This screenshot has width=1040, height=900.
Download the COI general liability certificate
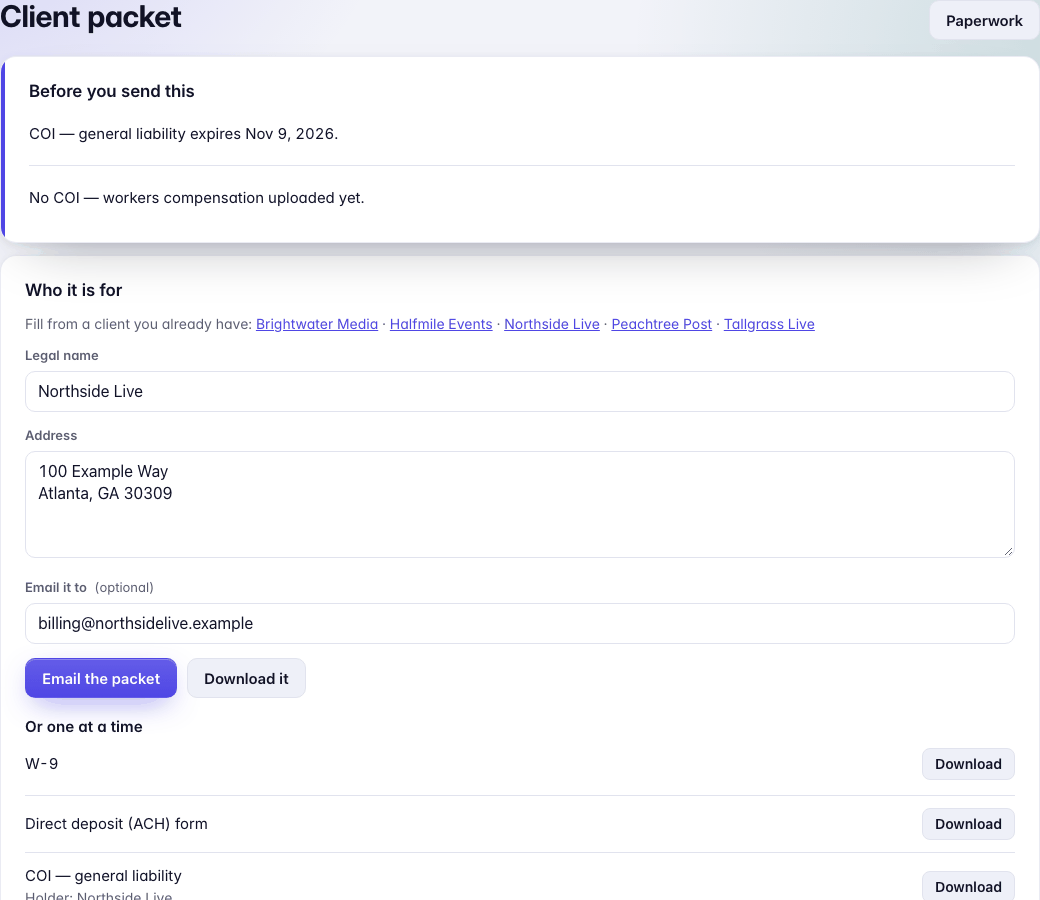click(x=968, y=886)
